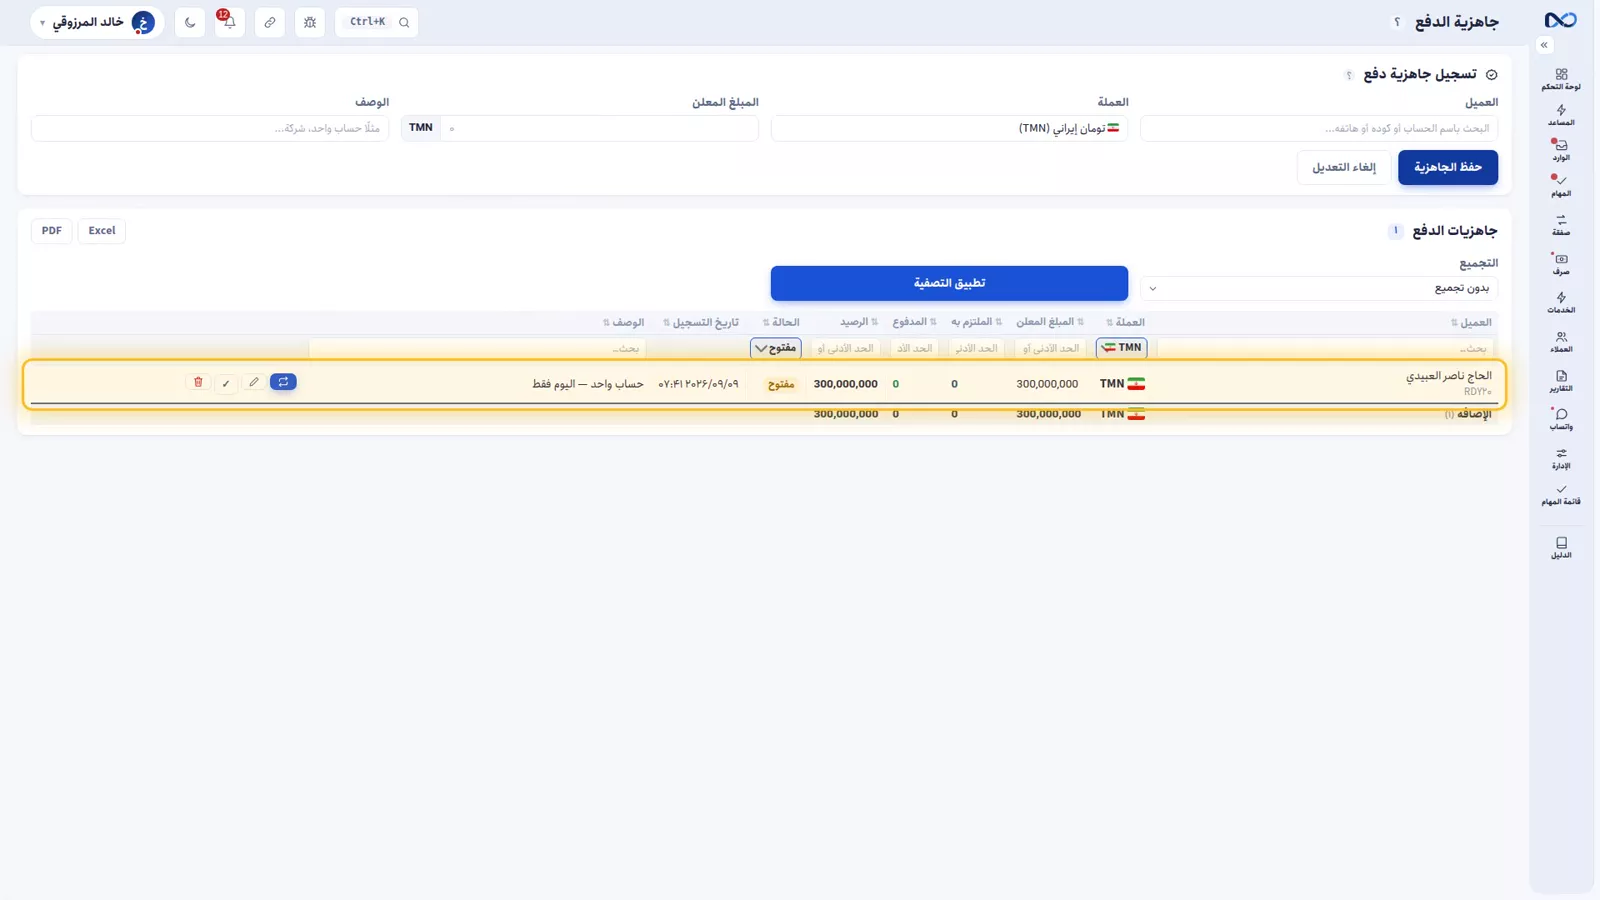The width and height of the screenshot is (1600, 900).
Task: Sort by العميل column header
Action: (x=1471, y=322)
